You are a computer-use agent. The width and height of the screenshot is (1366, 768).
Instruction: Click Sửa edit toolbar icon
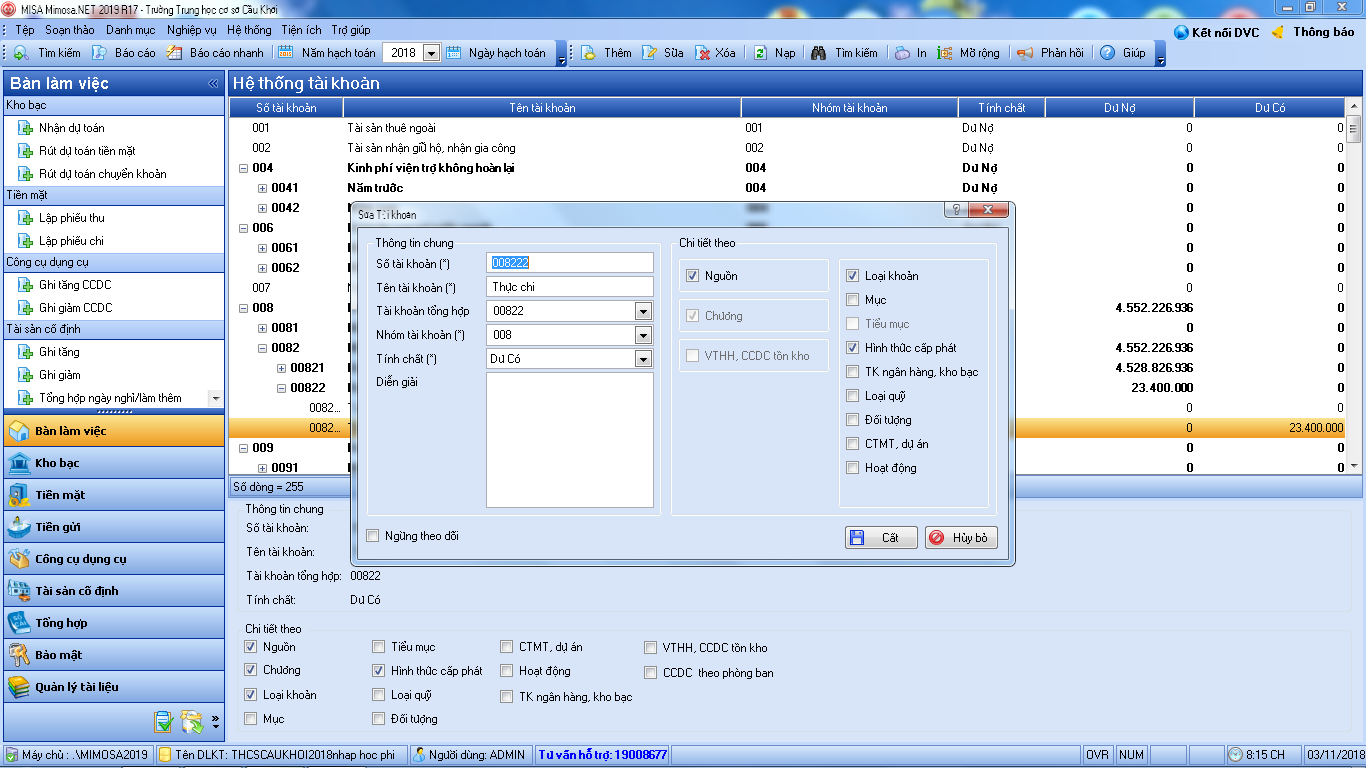click(x=650, y=53)
